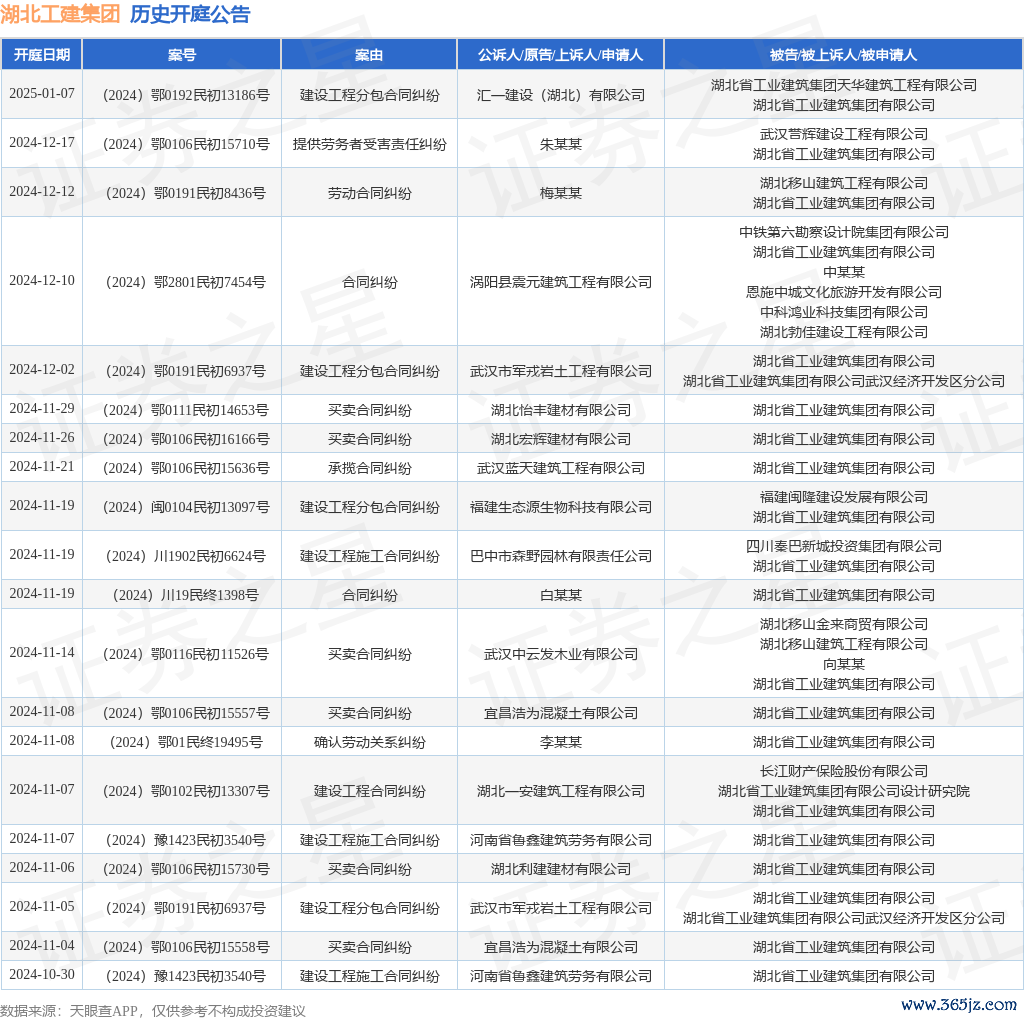Select defendant 长江财产保险股份有限公司

pyautogui.click(x=844, y=771)
